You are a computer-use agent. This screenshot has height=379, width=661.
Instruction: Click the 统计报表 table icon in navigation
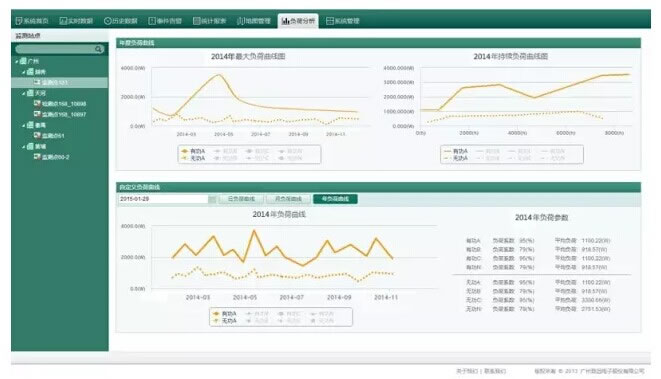(x=196, y=21)
